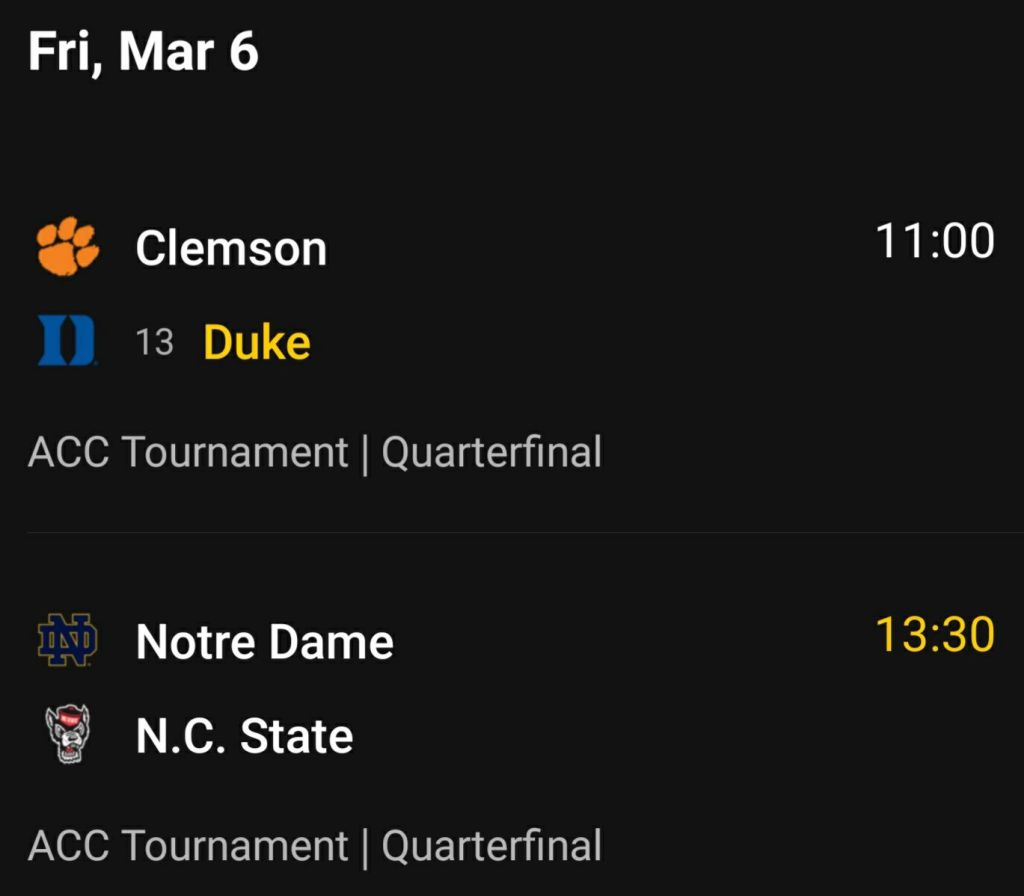The image size is (1024, 896).
Task: Click the pipe separator below Duke
Action: coord(365,453)
